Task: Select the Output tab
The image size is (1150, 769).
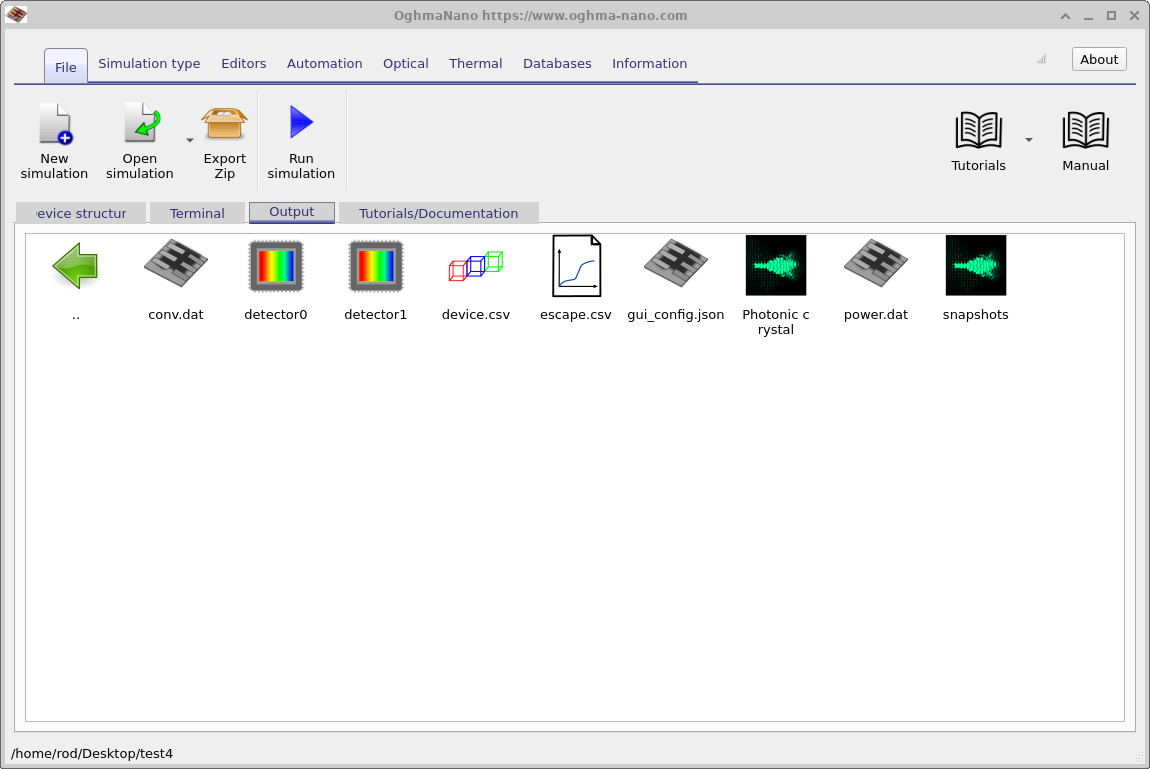Action: tap(292, 212)
